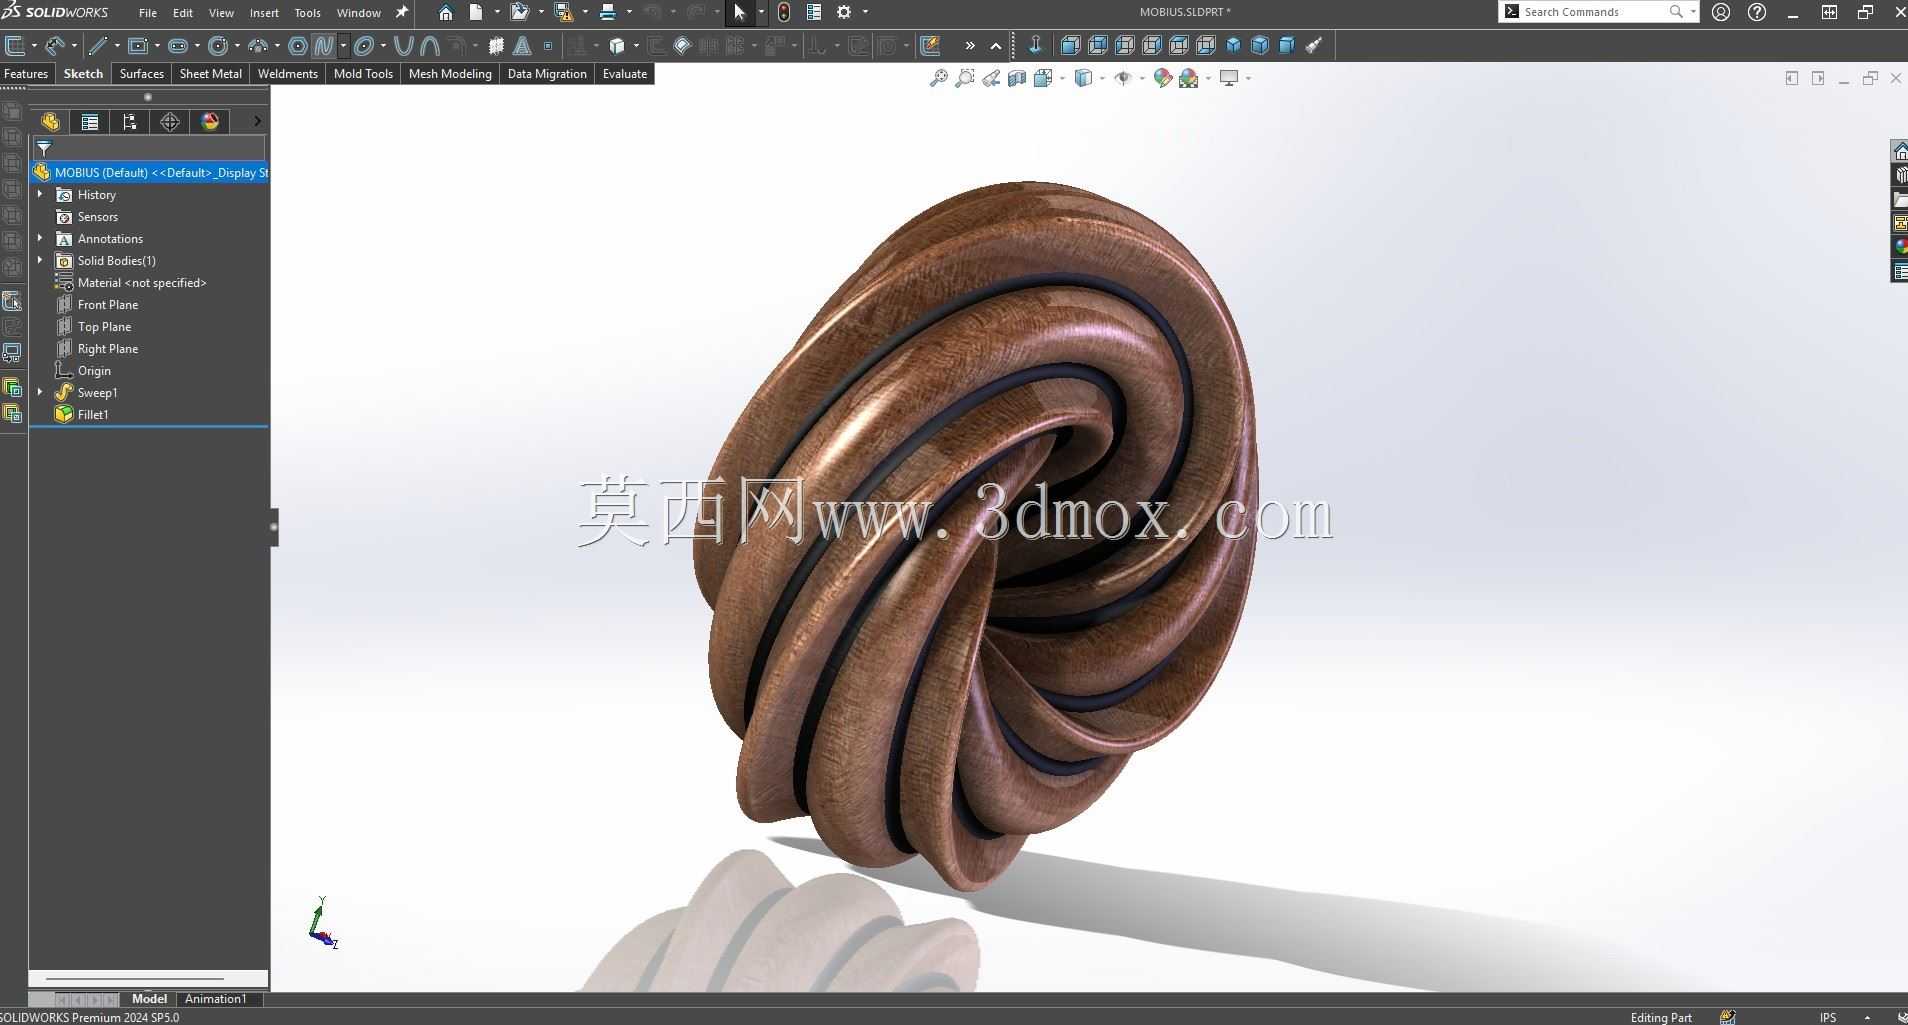
Task: Open the IPS unit system status
Action: (x=1828, y=1017)
